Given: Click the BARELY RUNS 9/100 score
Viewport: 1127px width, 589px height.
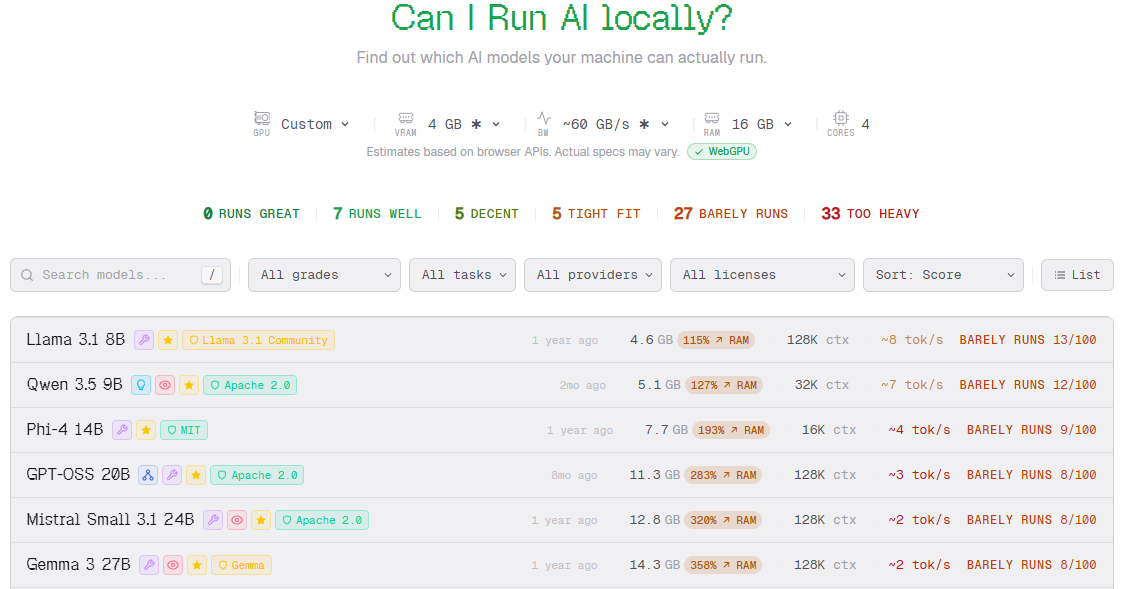Looking at the screenshot, I should (x=1031, y=430).
